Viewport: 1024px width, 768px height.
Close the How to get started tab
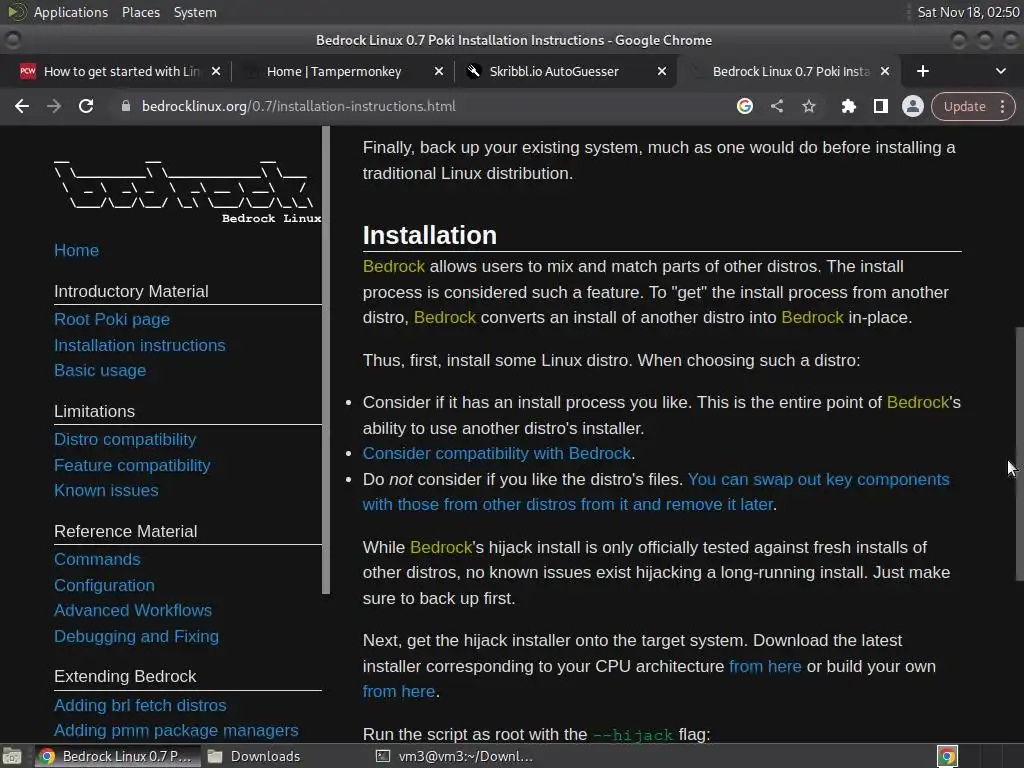pos(216,71)
